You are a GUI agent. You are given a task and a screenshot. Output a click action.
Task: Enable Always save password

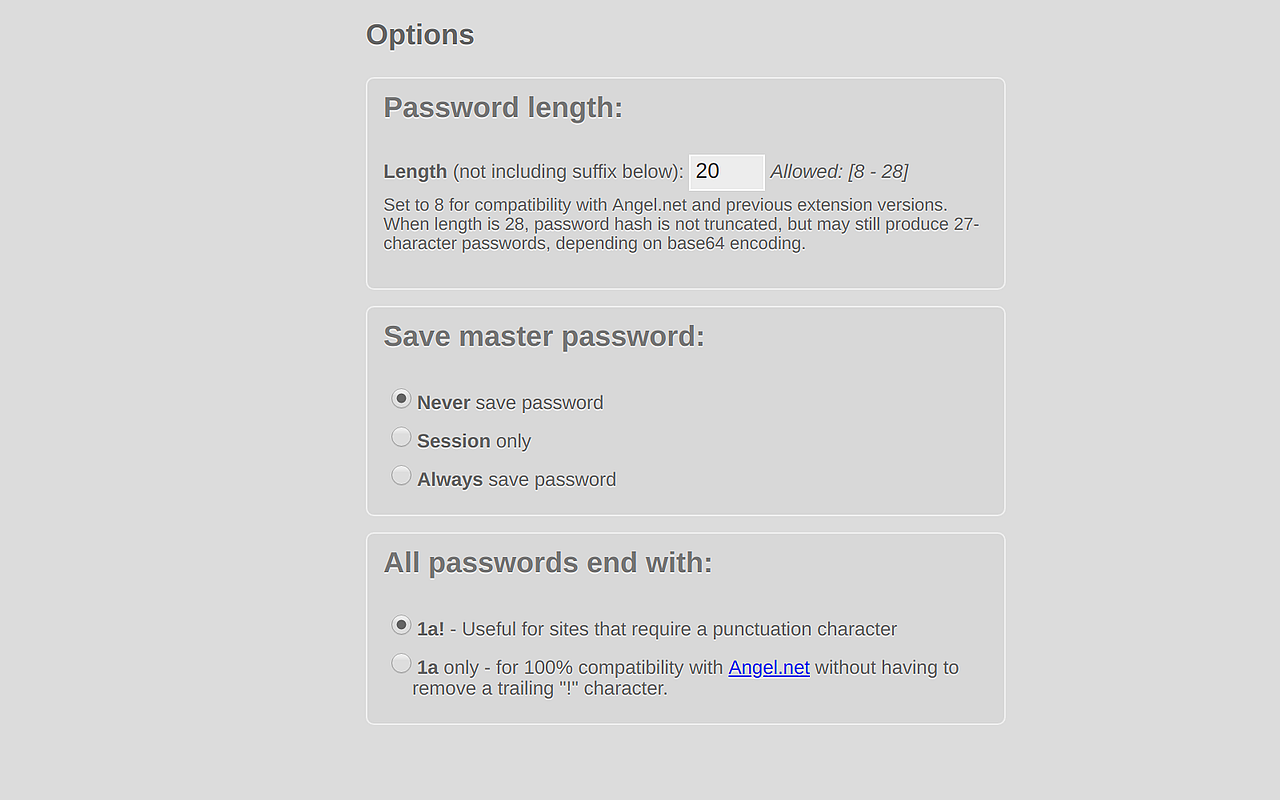point(401,475)
